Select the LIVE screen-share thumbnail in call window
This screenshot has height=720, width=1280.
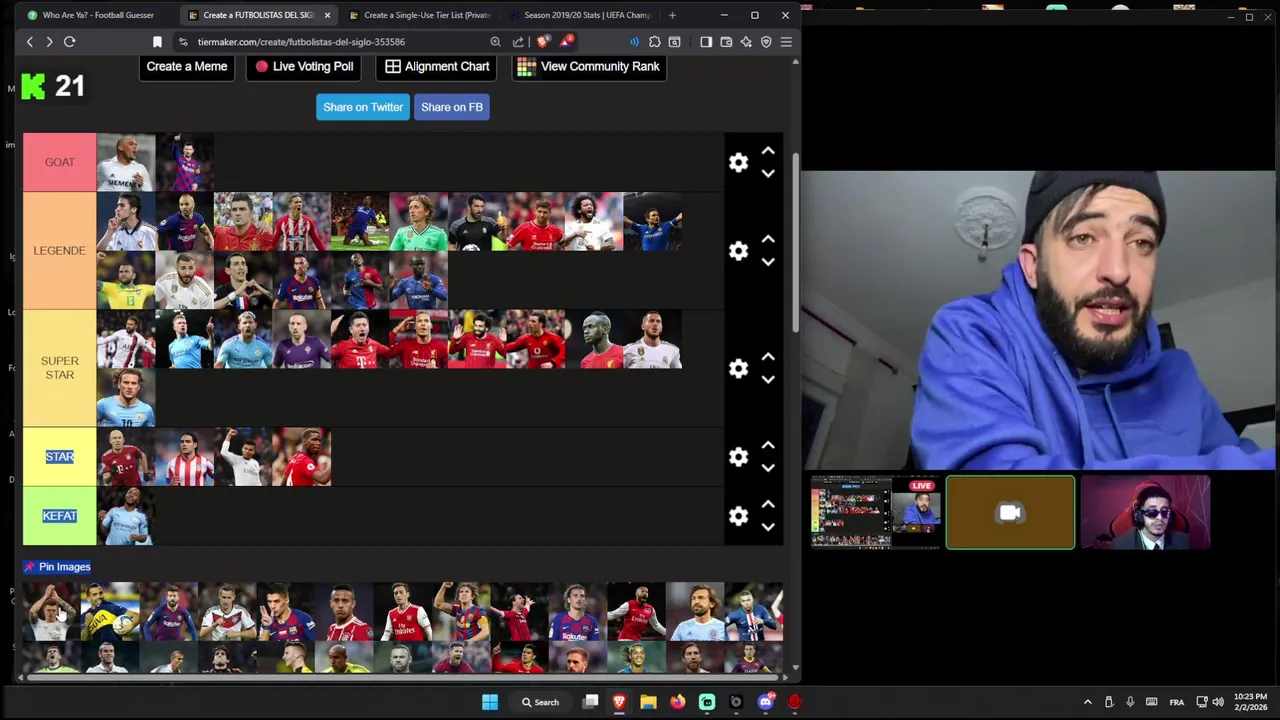(x=876, y=513)
